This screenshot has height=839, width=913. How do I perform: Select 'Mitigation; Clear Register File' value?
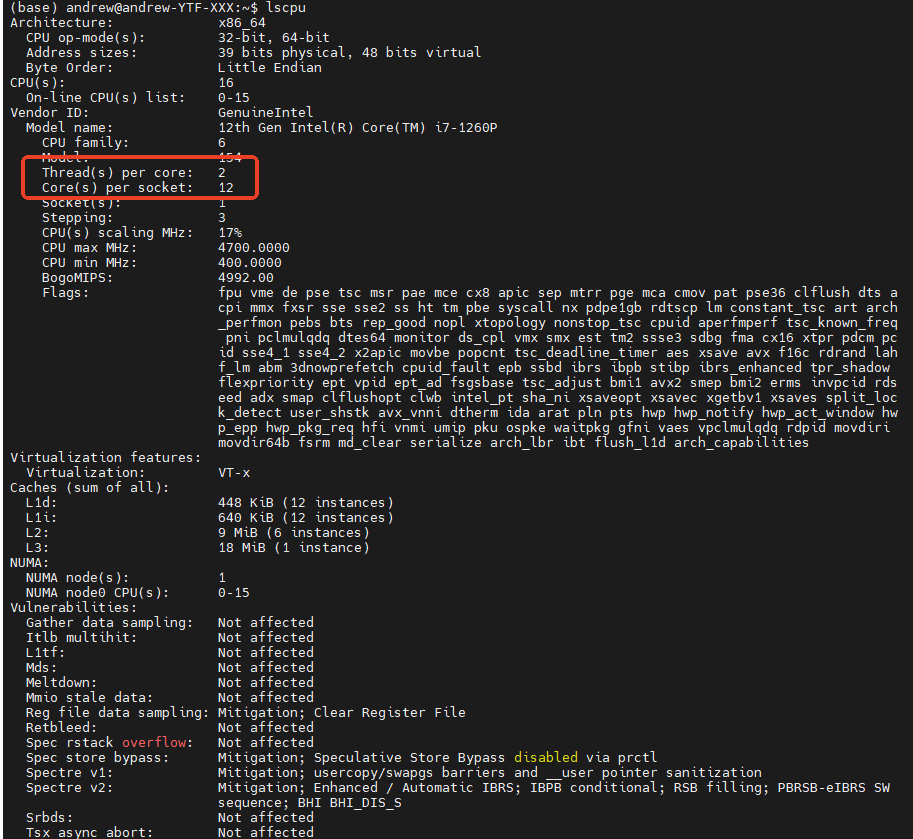342,713
